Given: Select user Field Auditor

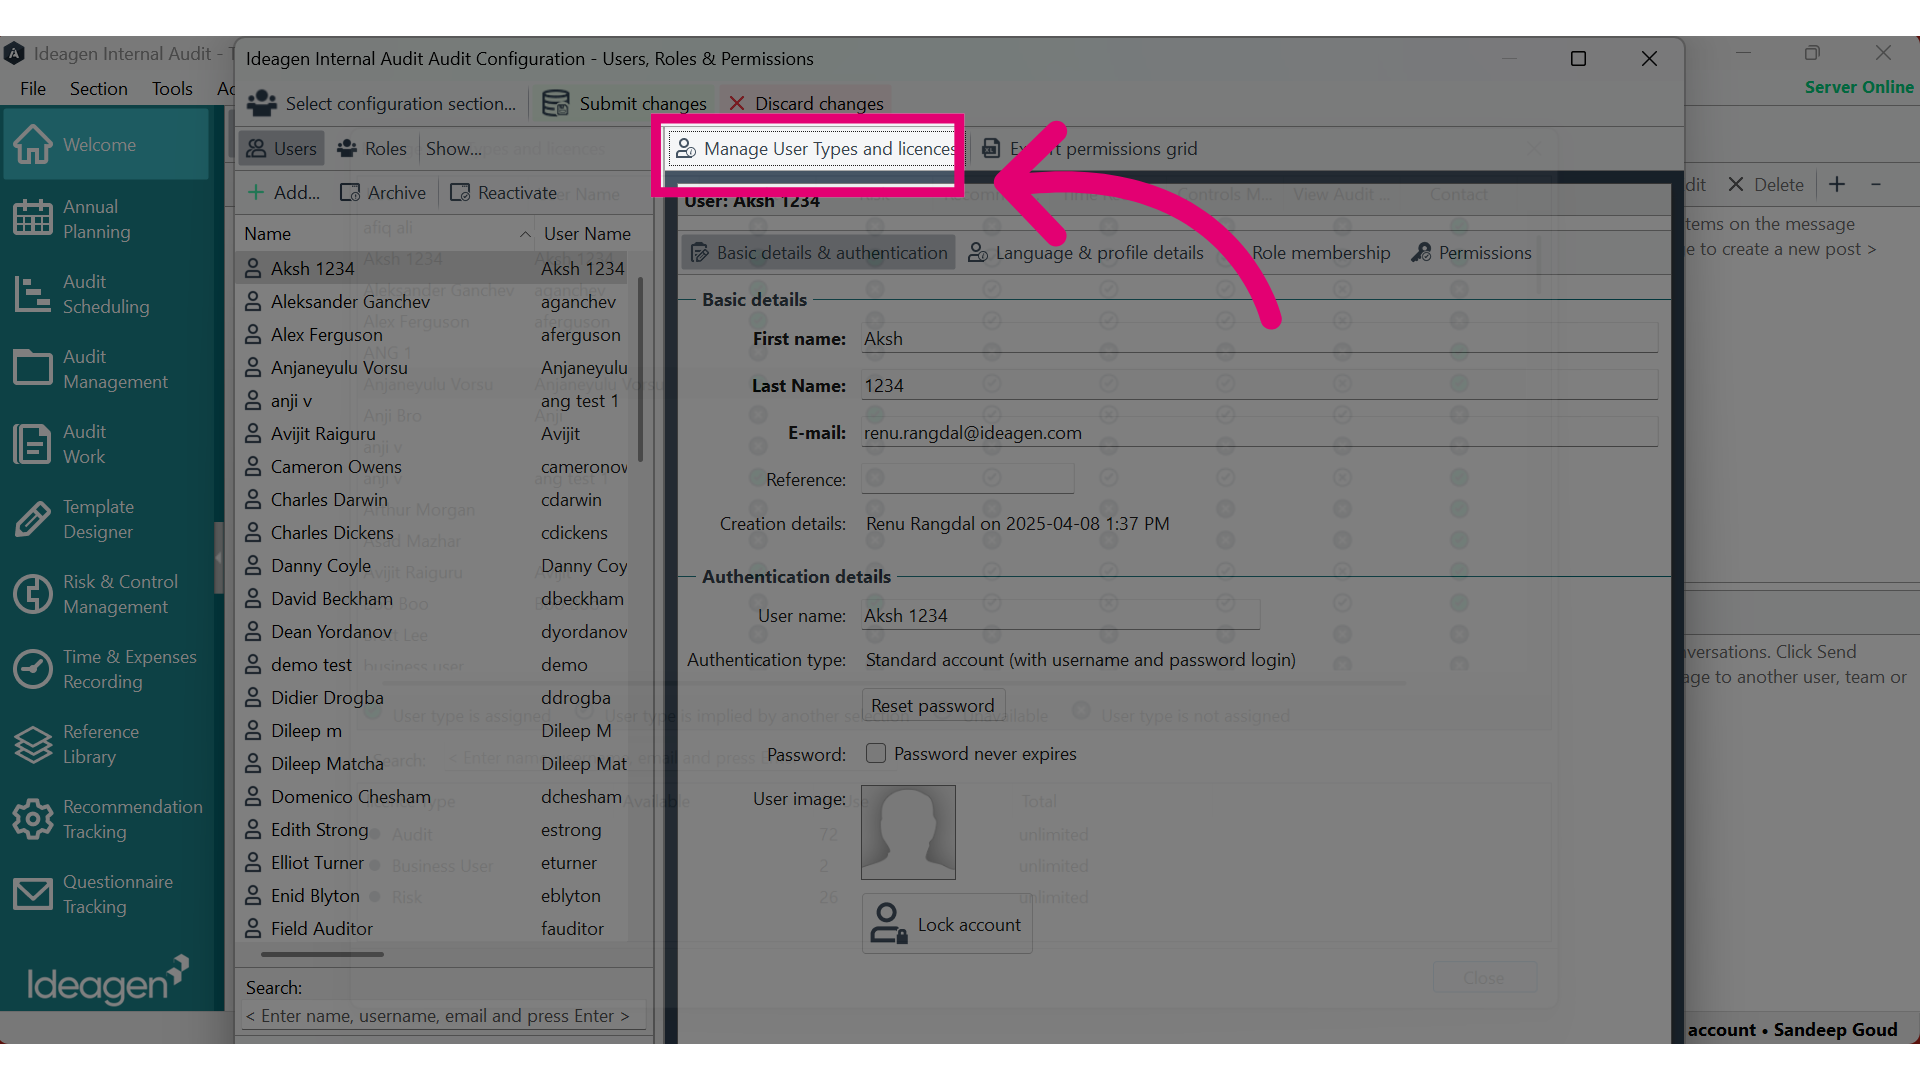Looking at the screenshot, I should coord(432,929).
